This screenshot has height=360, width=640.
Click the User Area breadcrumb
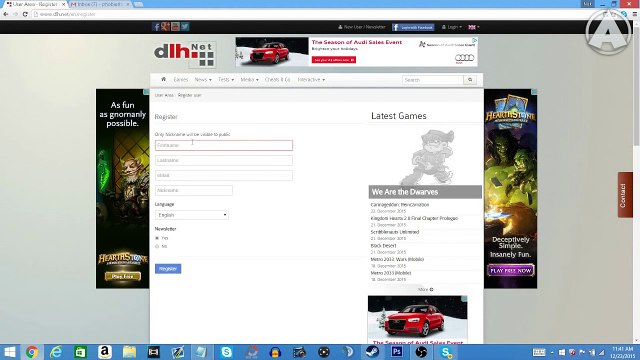click(164, 95)
